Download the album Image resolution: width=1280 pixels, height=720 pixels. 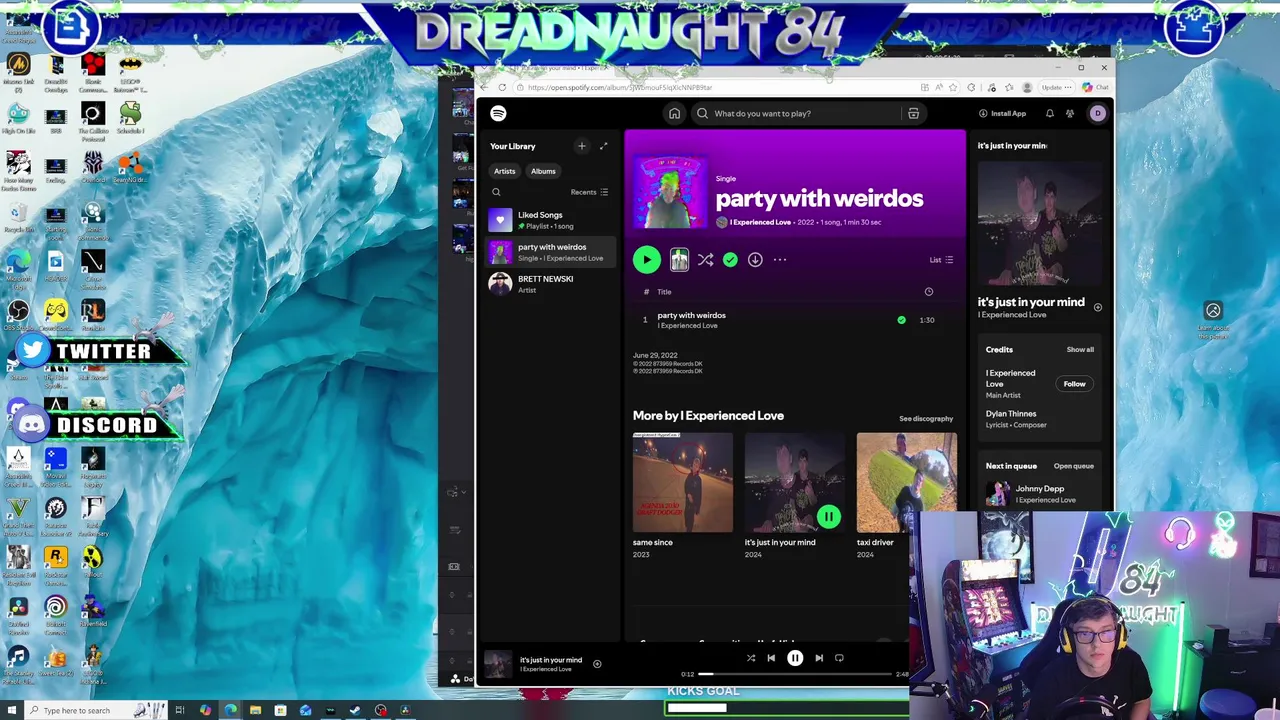coord(755,260)
